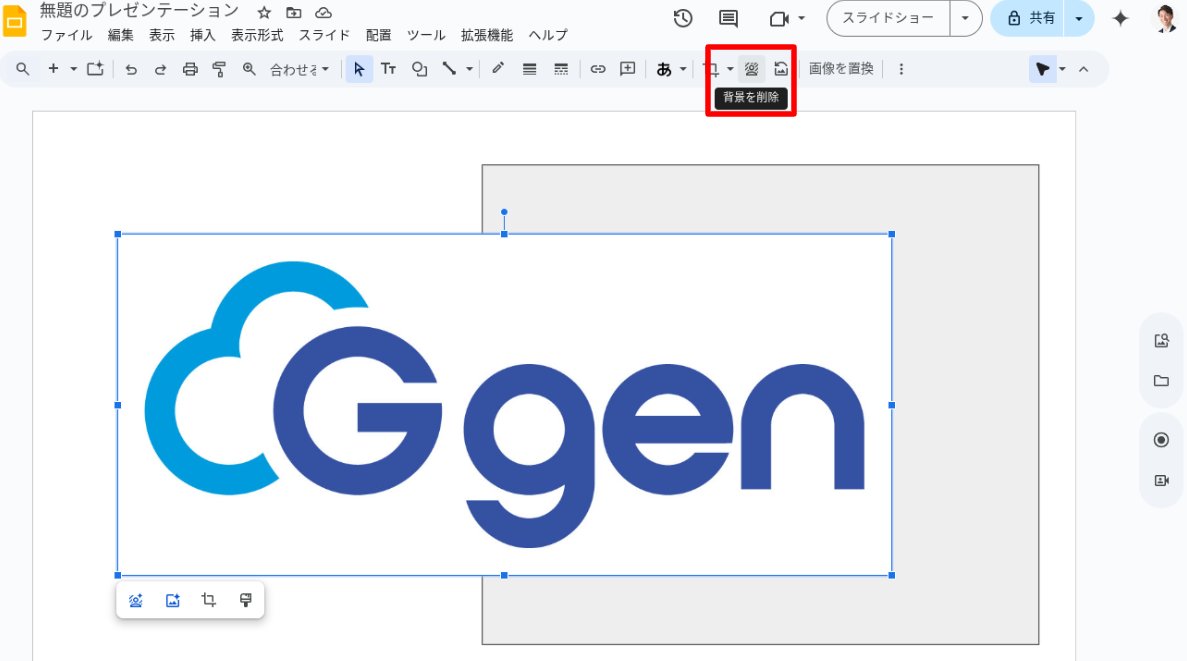Open more toolbar options
The height and width of the screenshot is (661, 1187).
[x=901, y=69]
